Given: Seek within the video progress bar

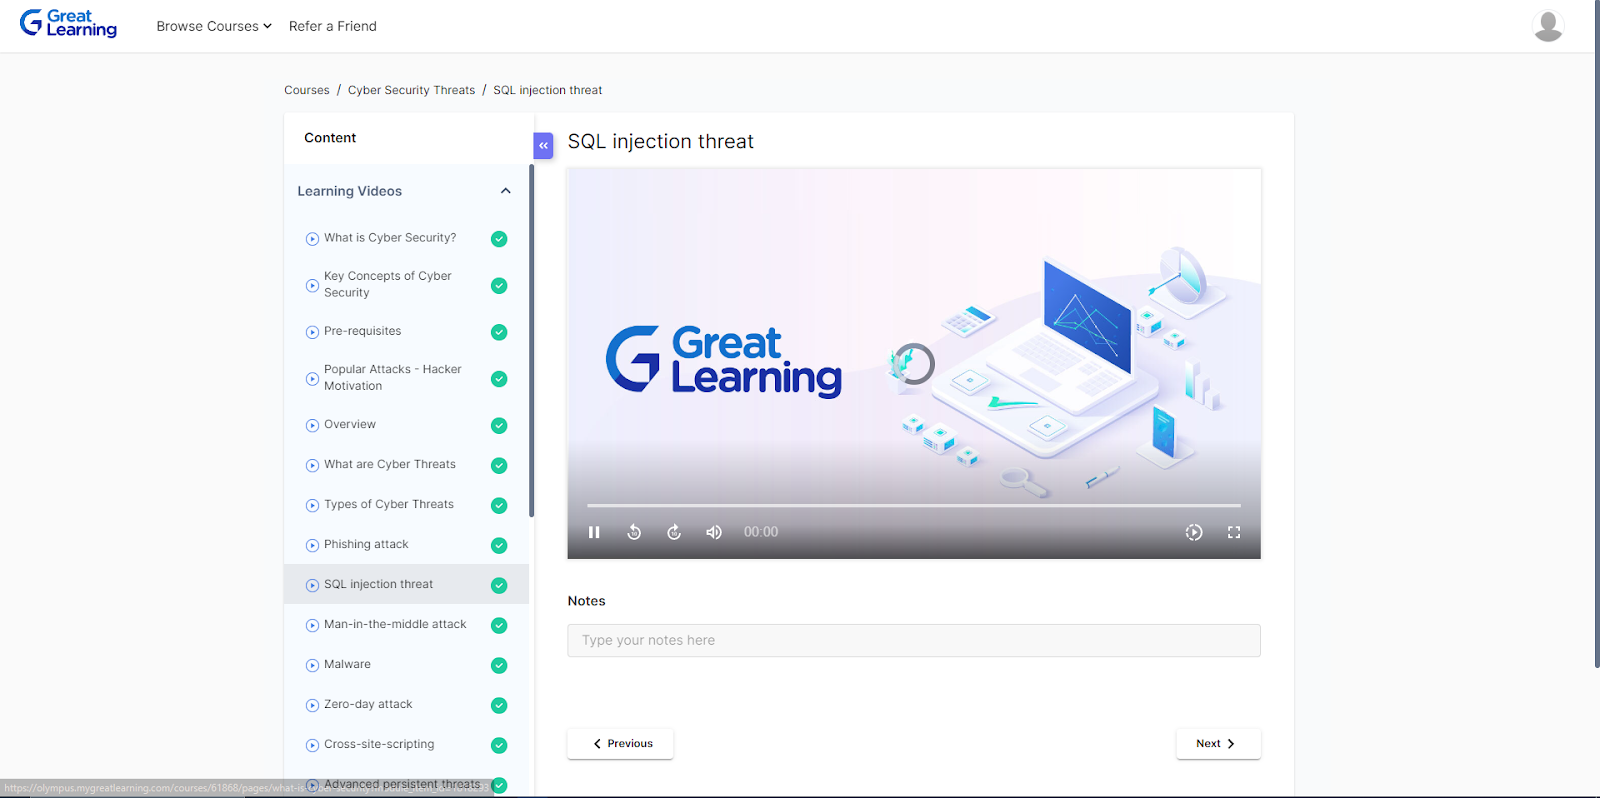Looking at the screenshot, I should click(914, 505).
